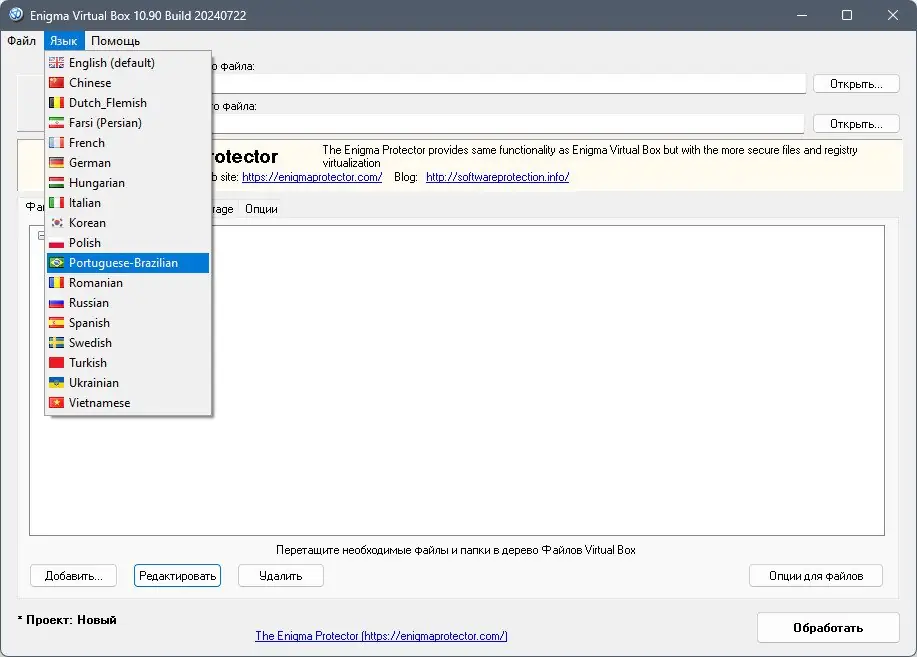Click the input file path field
The image size is (917, 657).
tap(508, 84)
